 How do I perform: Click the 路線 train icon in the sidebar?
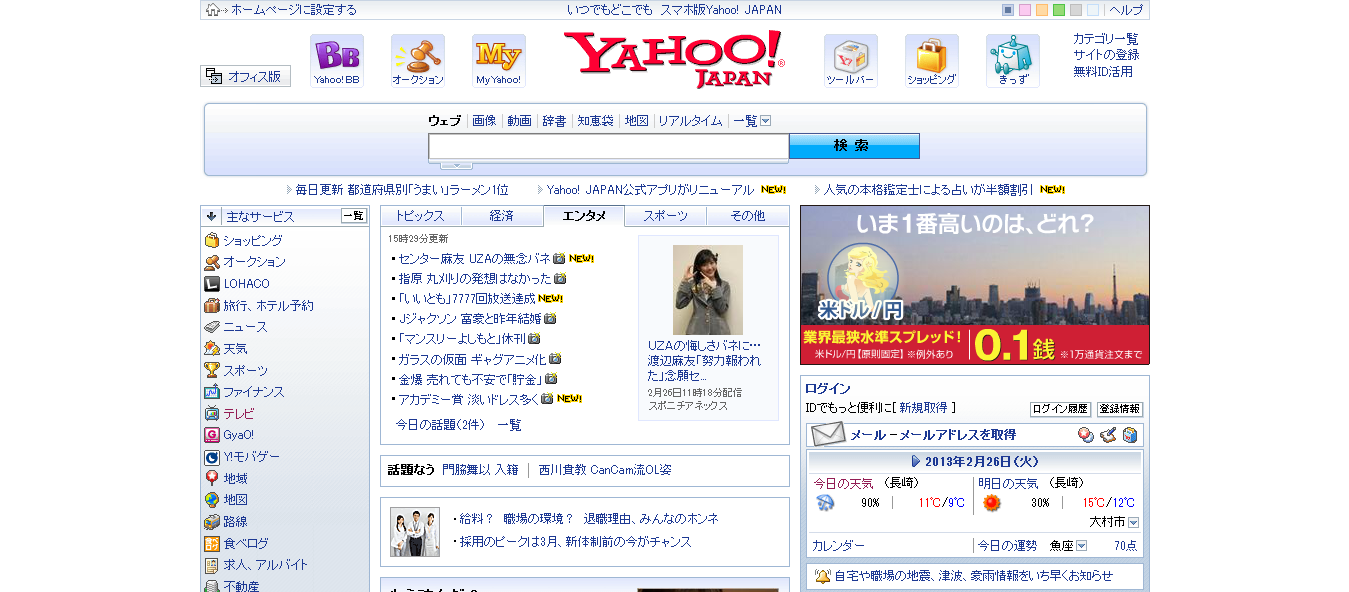coord(212,522)
